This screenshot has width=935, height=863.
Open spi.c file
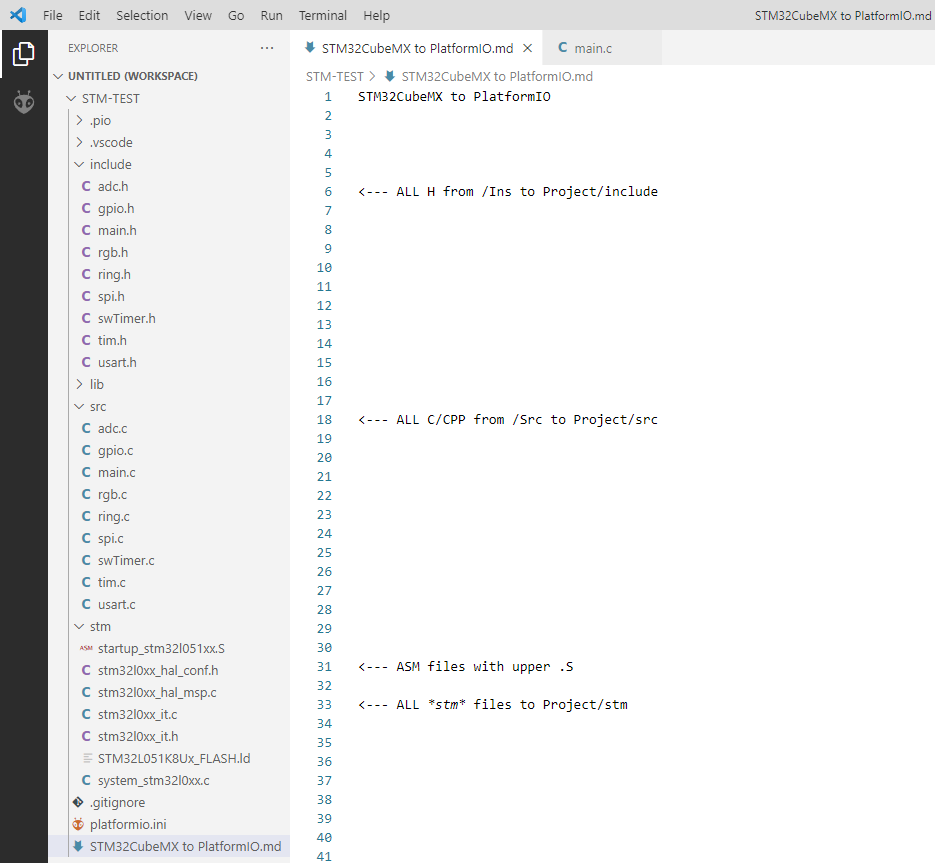click(169, 539)
